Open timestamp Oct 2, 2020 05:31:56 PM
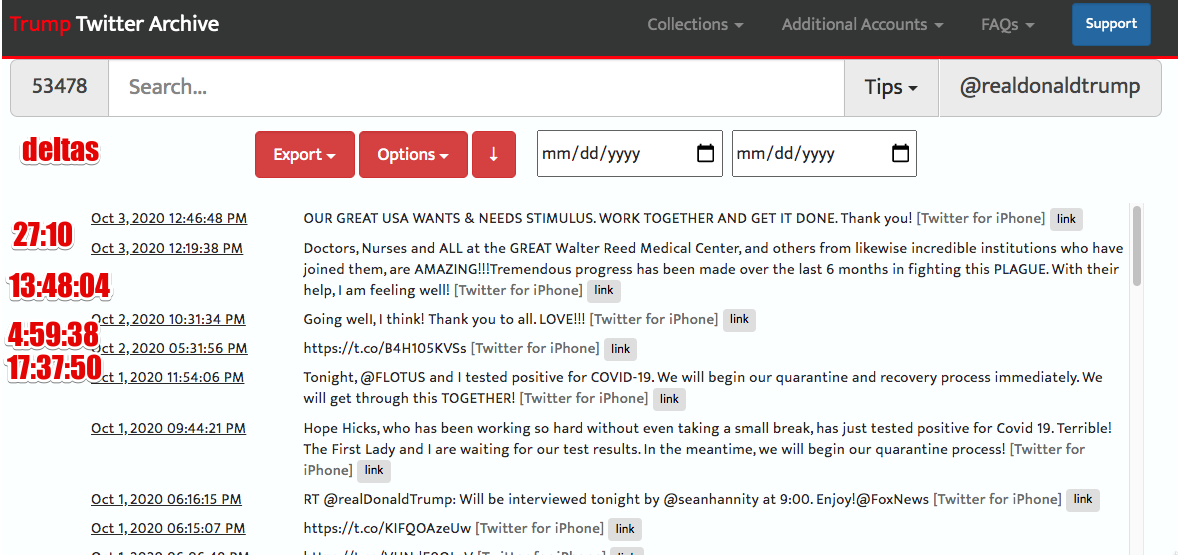Image resolution: width=1178 pixels, height=555 pixels. pyautogui.click(x=169, y=348)
